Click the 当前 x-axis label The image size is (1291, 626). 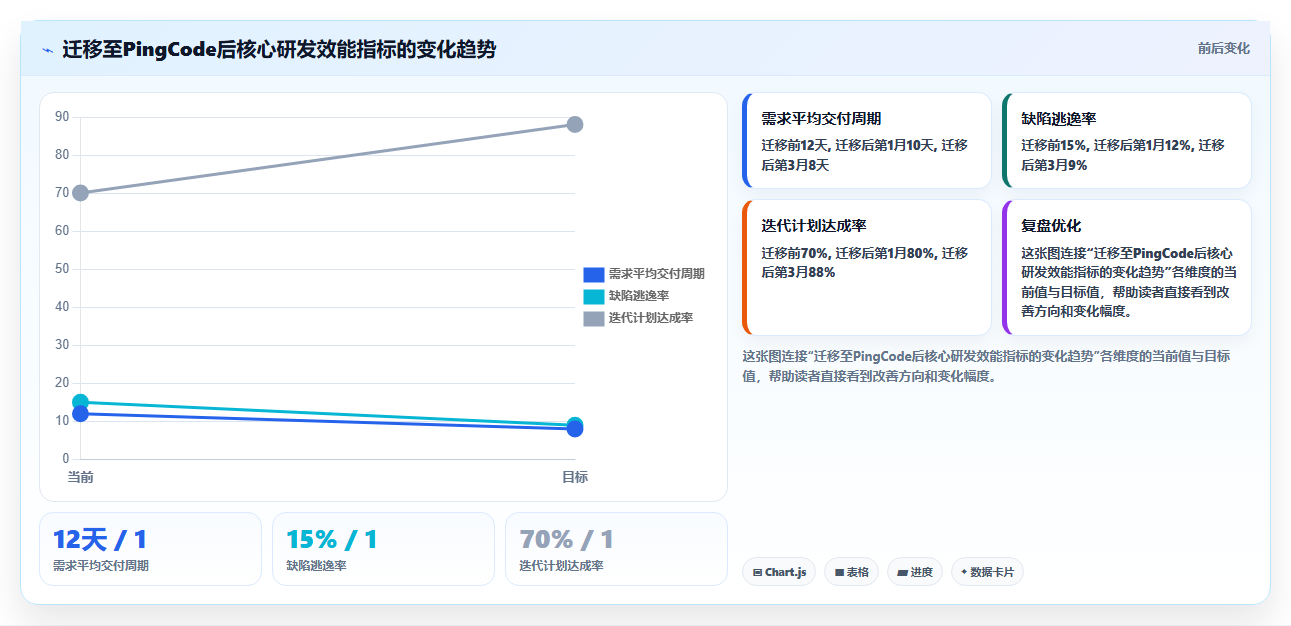(x=80, y=477)
